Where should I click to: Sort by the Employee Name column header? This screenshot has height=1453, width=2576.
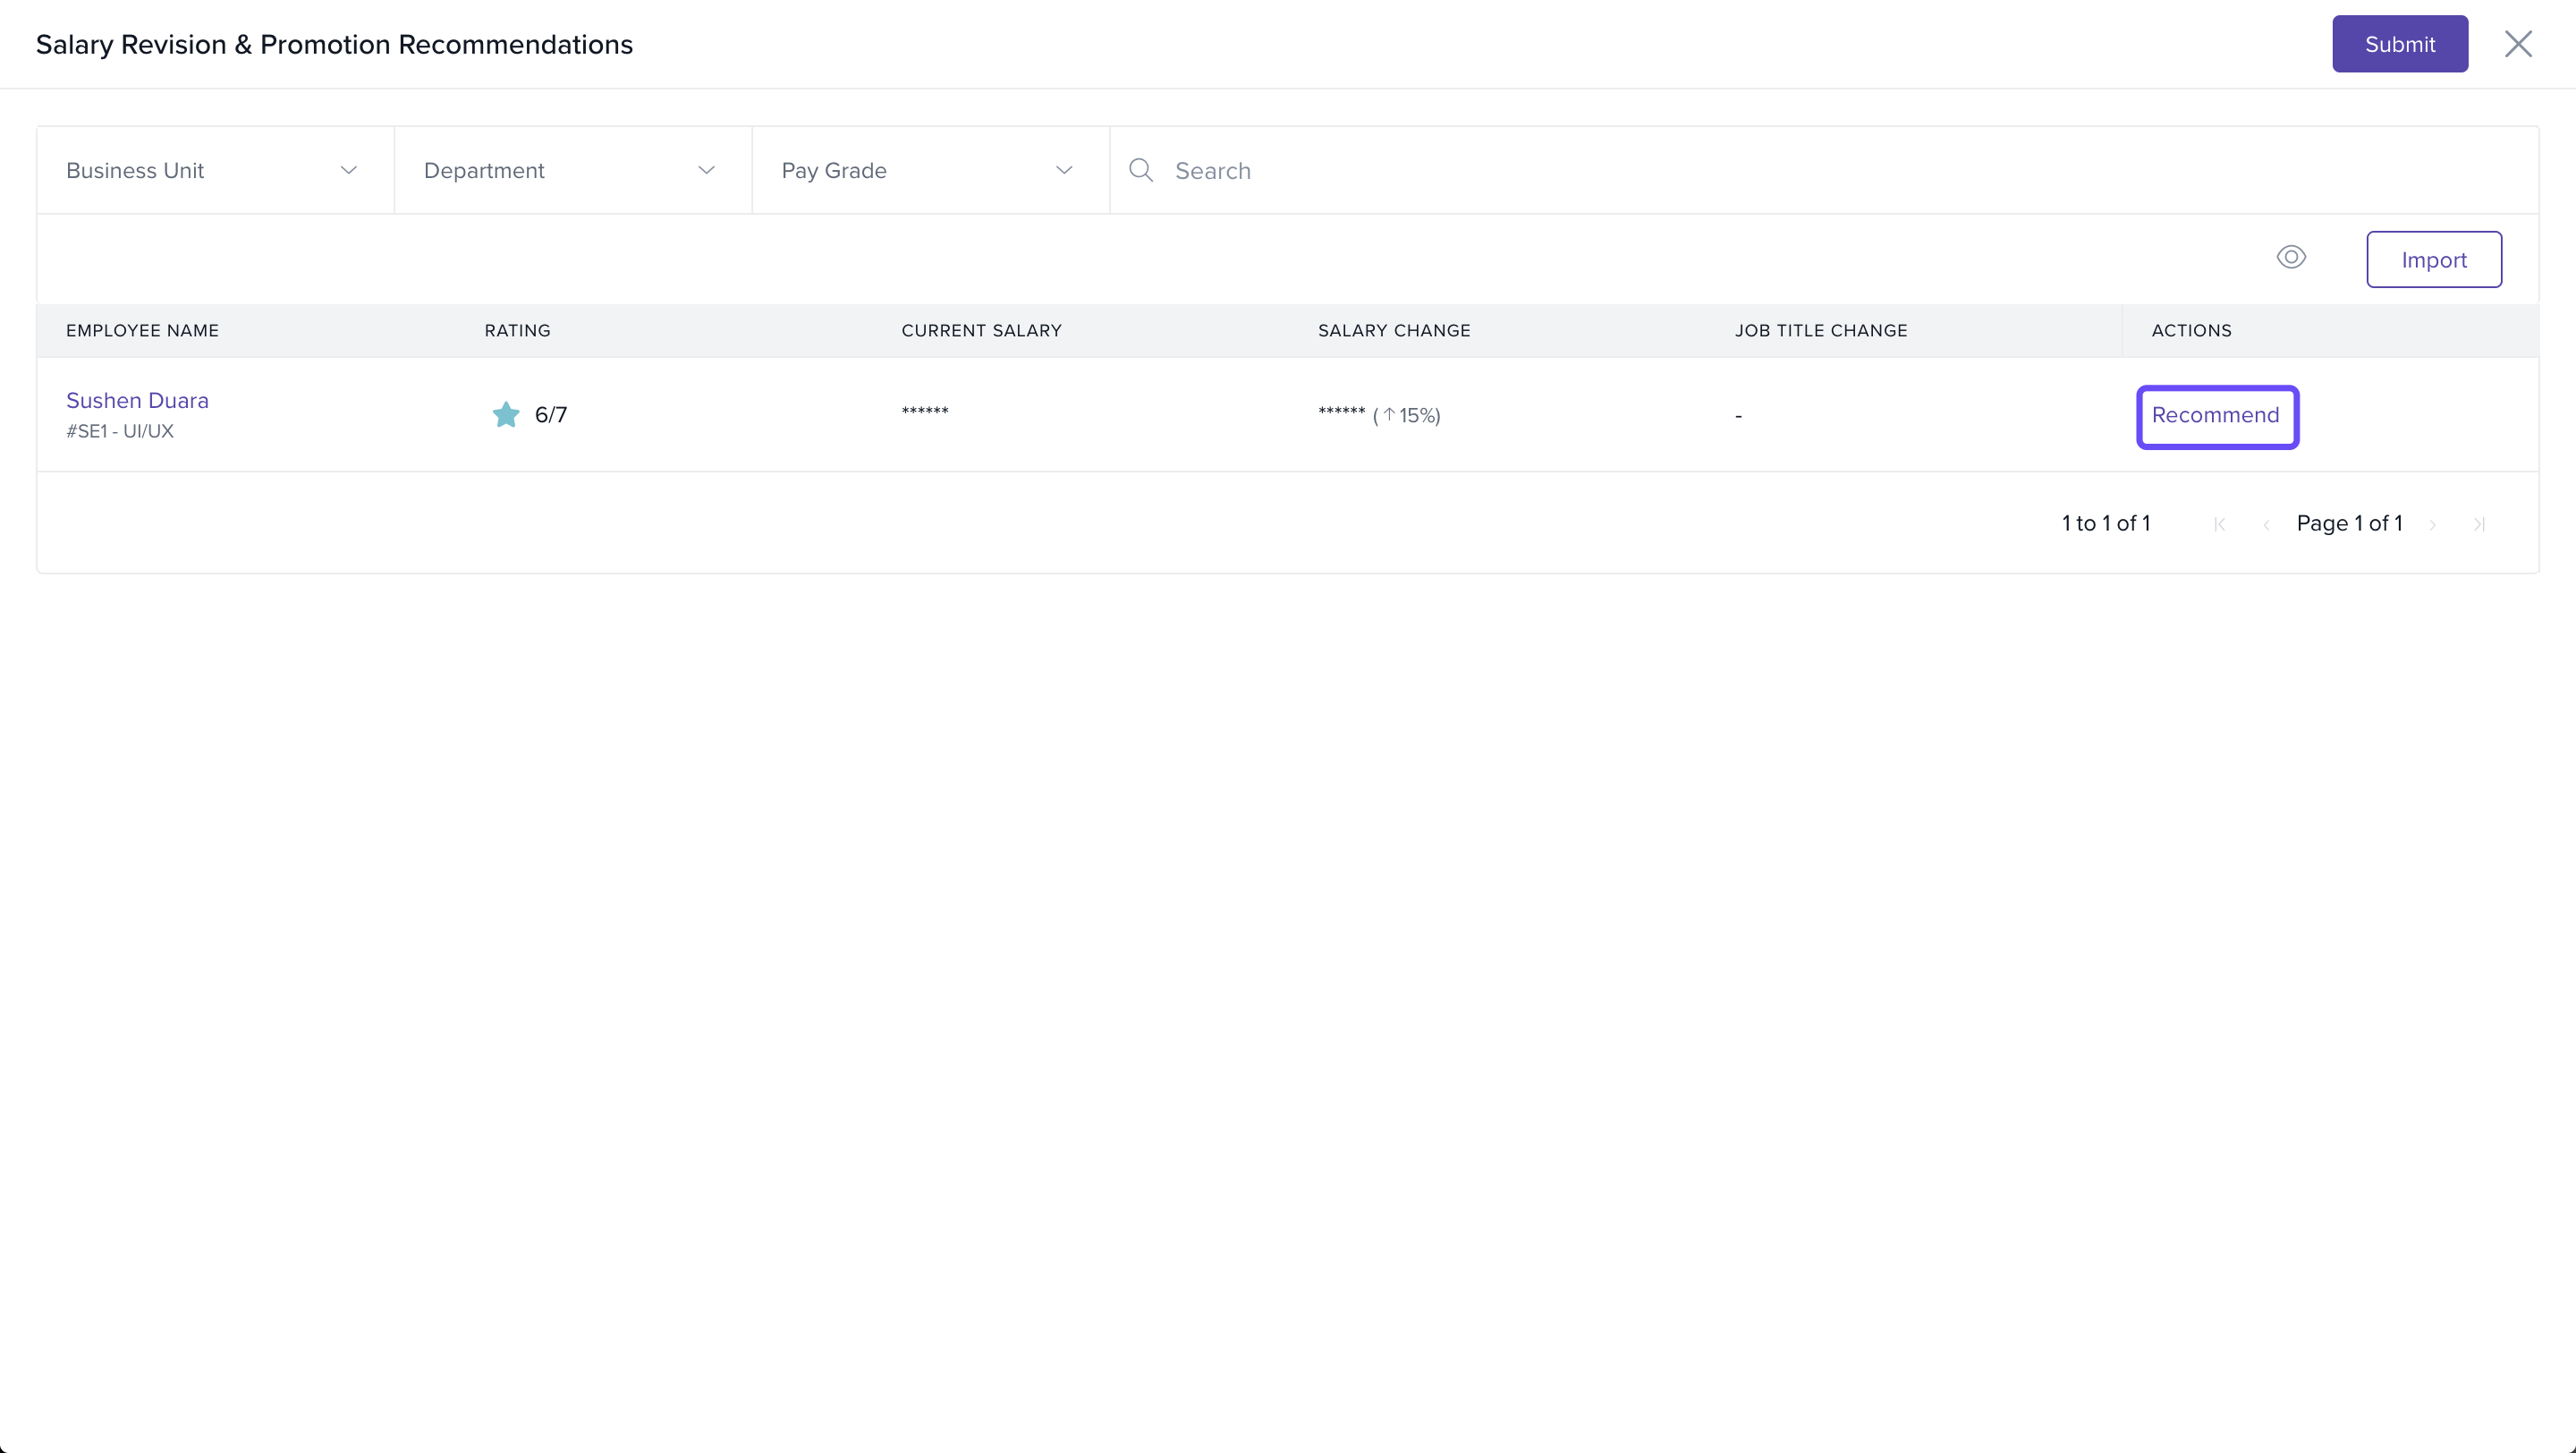click(142, 331)
